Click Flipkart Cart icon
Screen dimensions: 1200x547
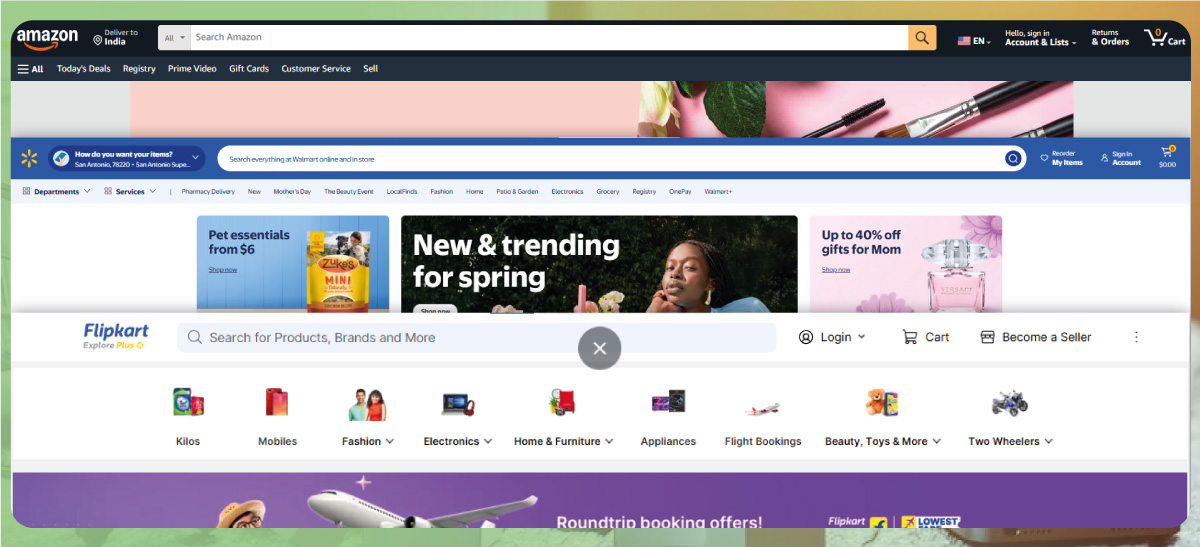point(909,337)
